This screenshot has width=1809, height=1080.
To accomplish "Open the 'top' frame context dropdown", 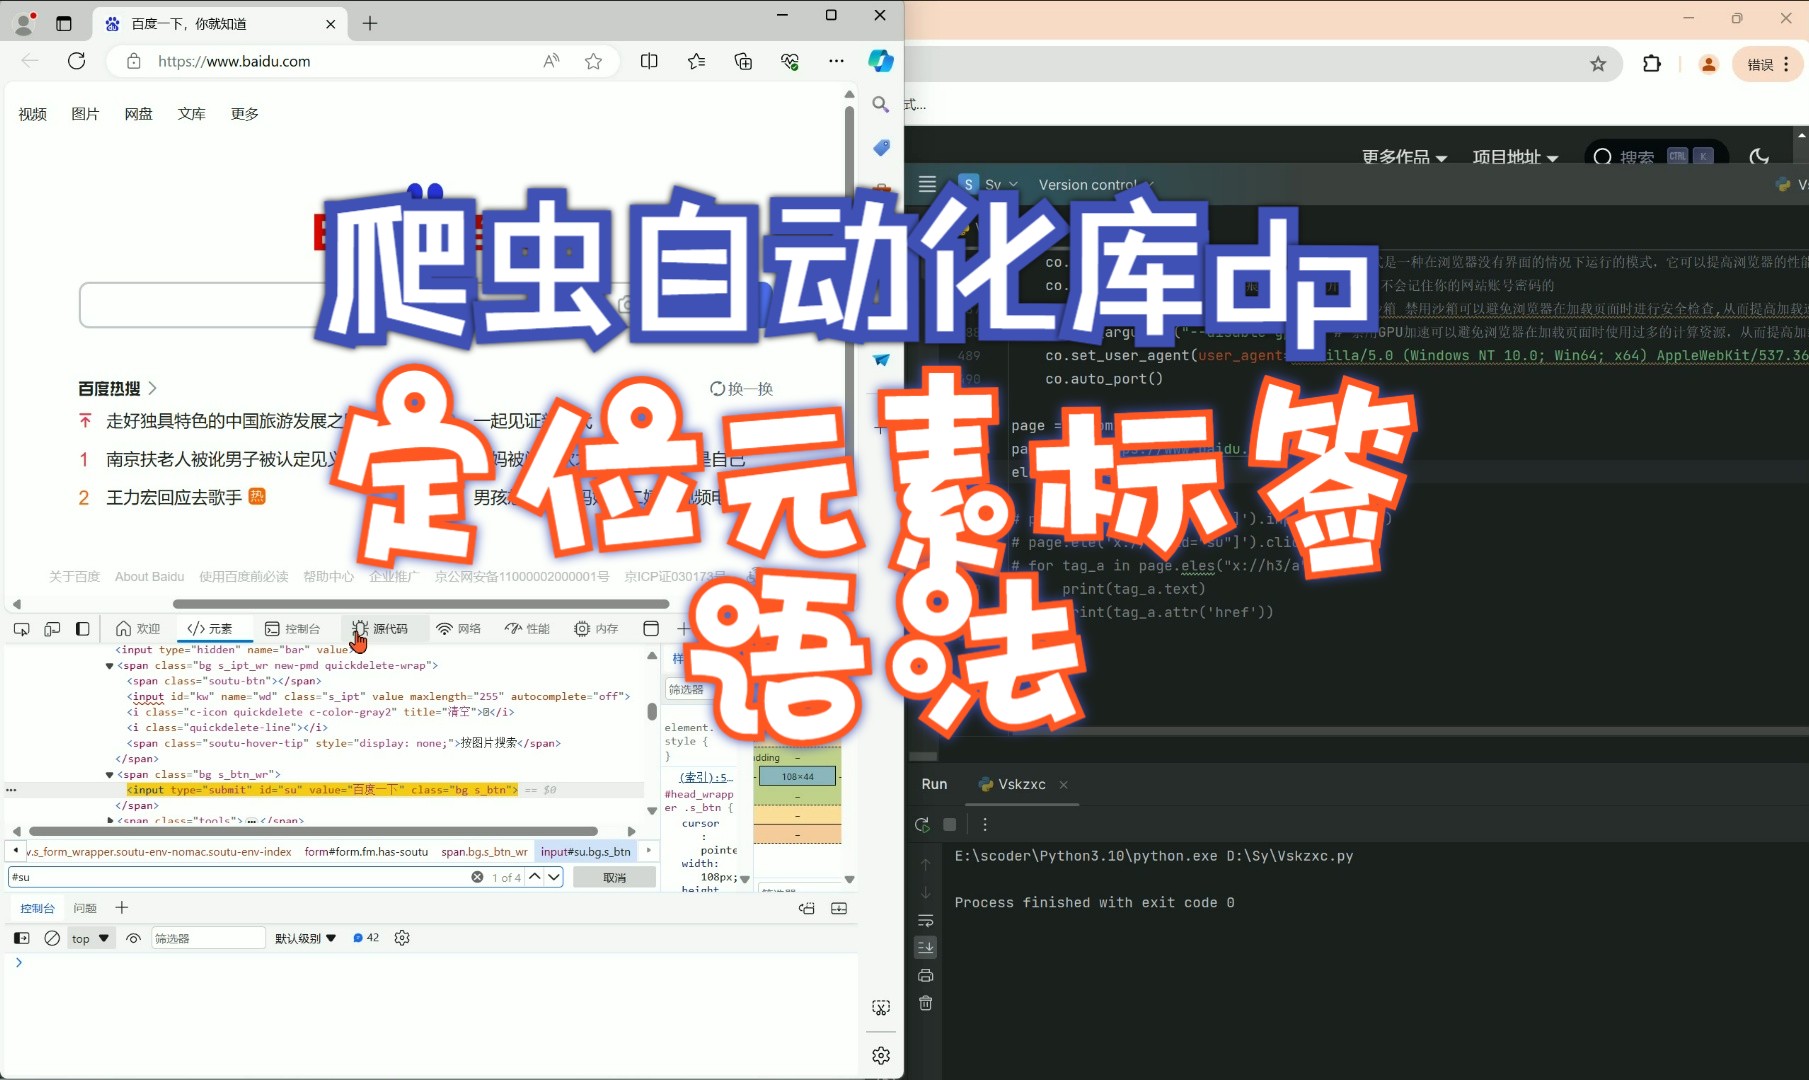I will coord(88,938).
